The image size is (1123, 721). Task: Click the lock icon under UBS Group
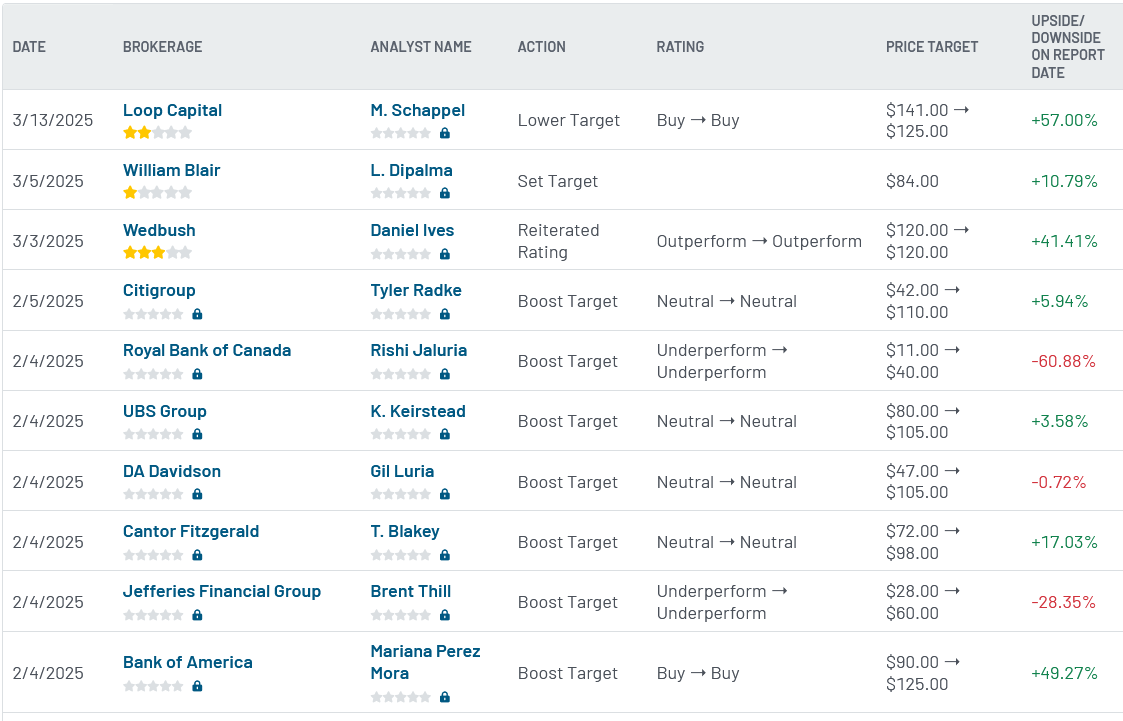(x=198, y=435)
